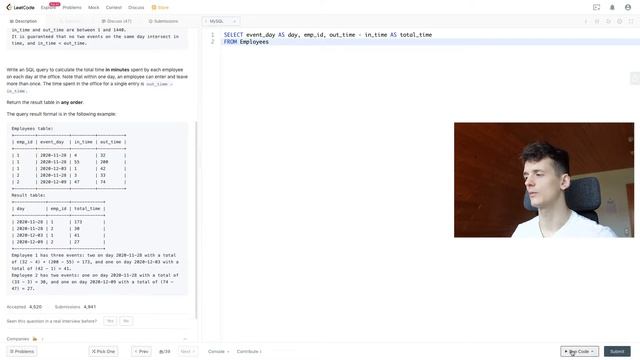The image size is (640, 360).
Task: Click the Accepted 4,620 count
Action: (x=24, y=307)
